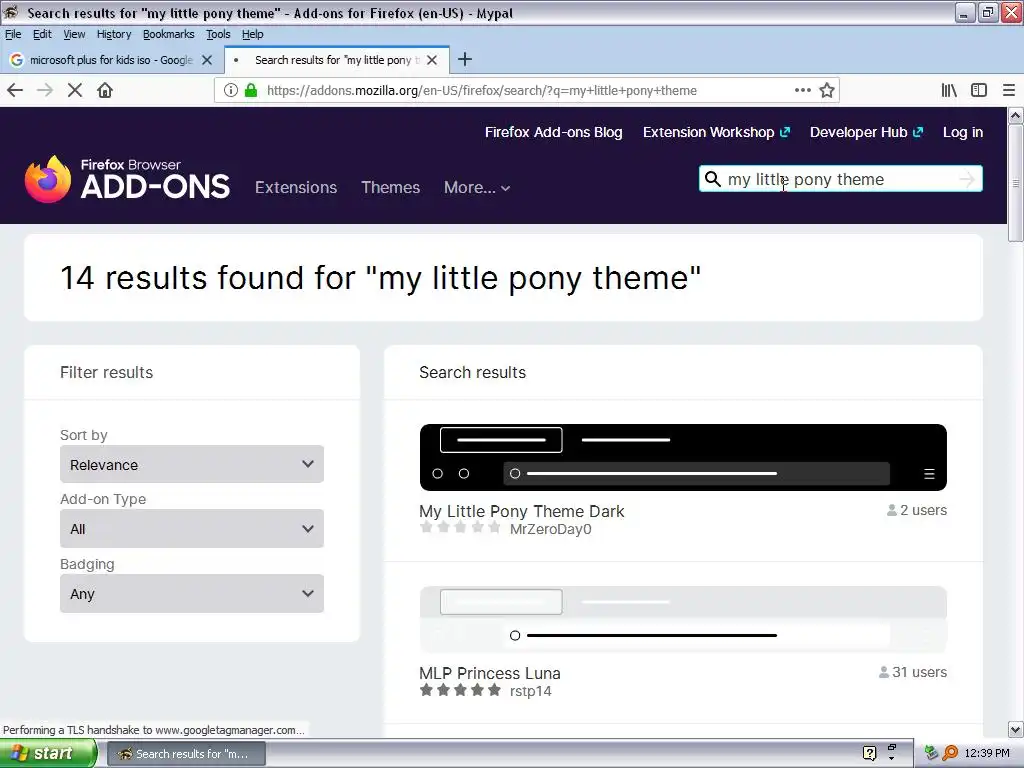Submit search with the arrow icon
Viewport: 1024px width, 768px height.
coord(967,179)
